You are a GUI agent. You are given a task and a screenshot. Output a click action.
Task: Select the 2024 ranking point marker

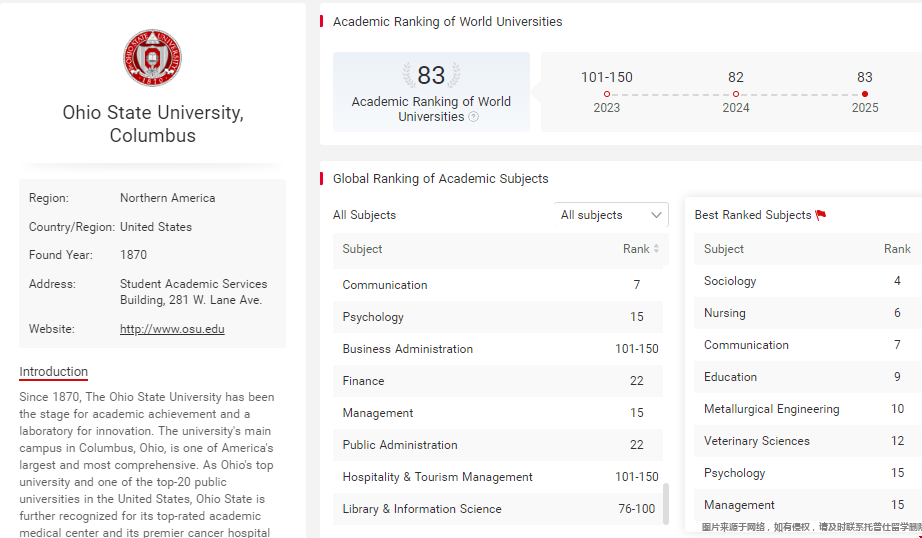(736, 94)
